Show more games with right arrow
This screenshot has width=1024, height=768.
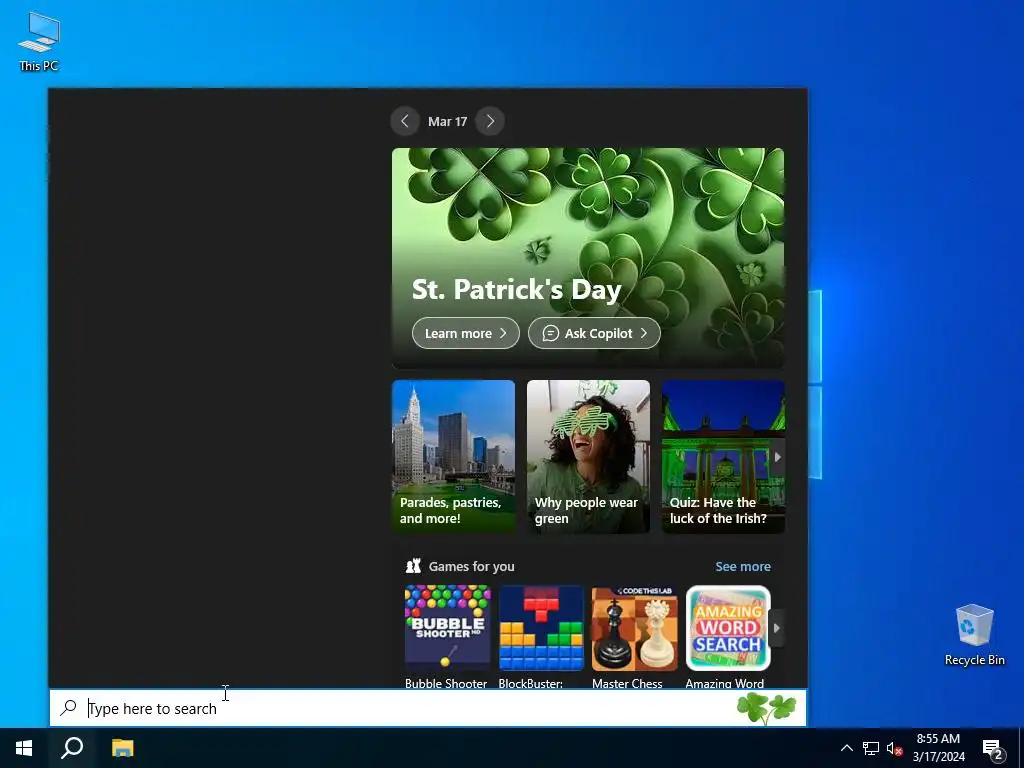pyautogui.click(x=776, y=628)
